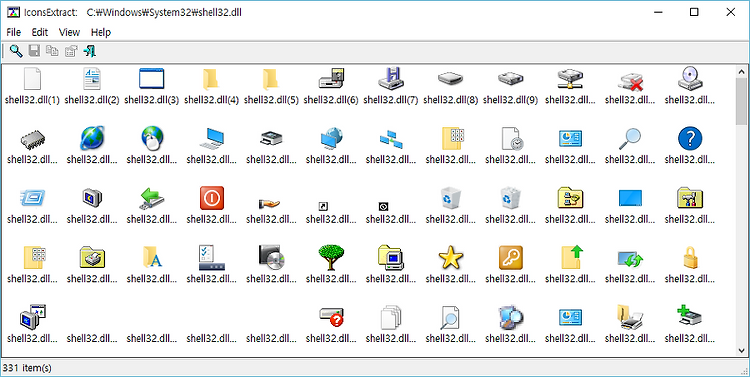Click the scrollbar down arrow
Screen dimensions: 750x377
pos(742,350)
